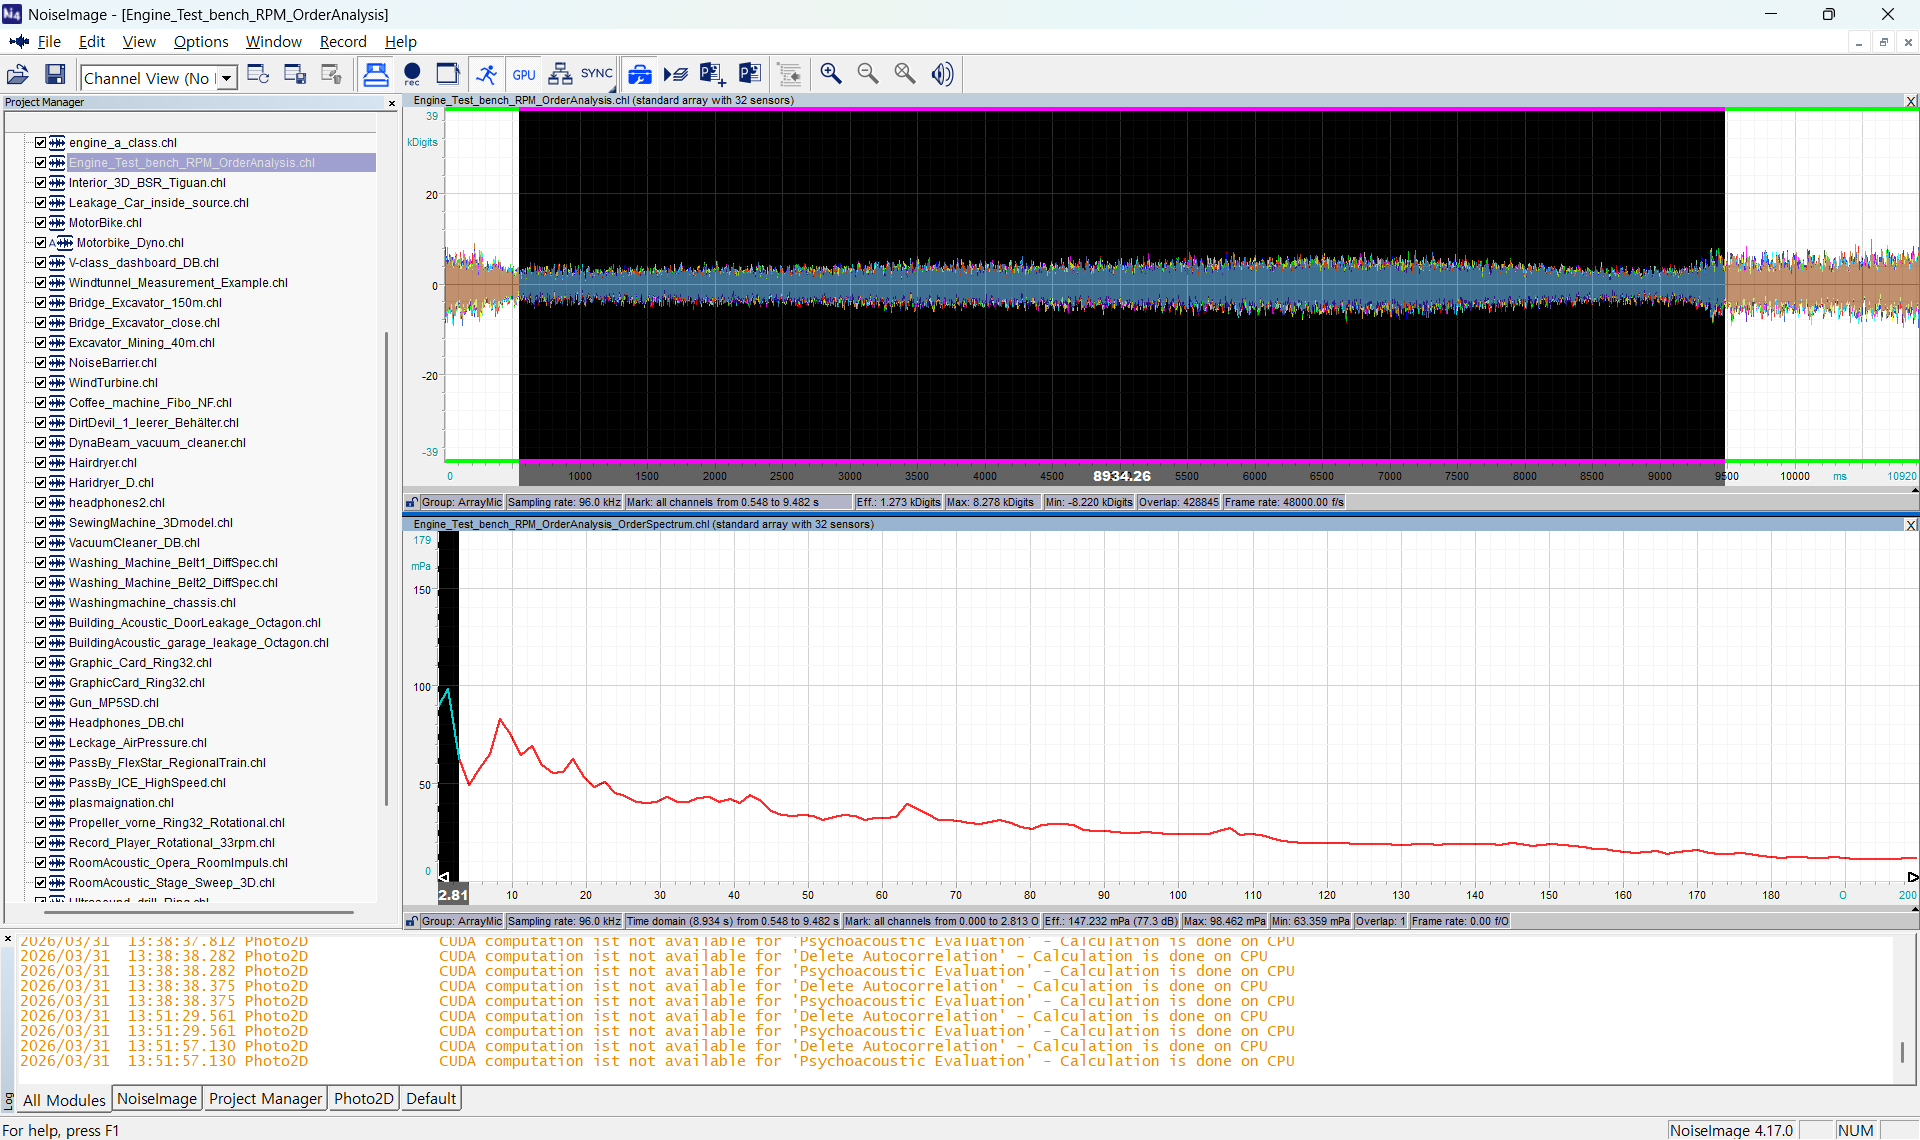Toggle the Project Manager panel icon
The image size is (1920, 1140).
click(376, 74)
